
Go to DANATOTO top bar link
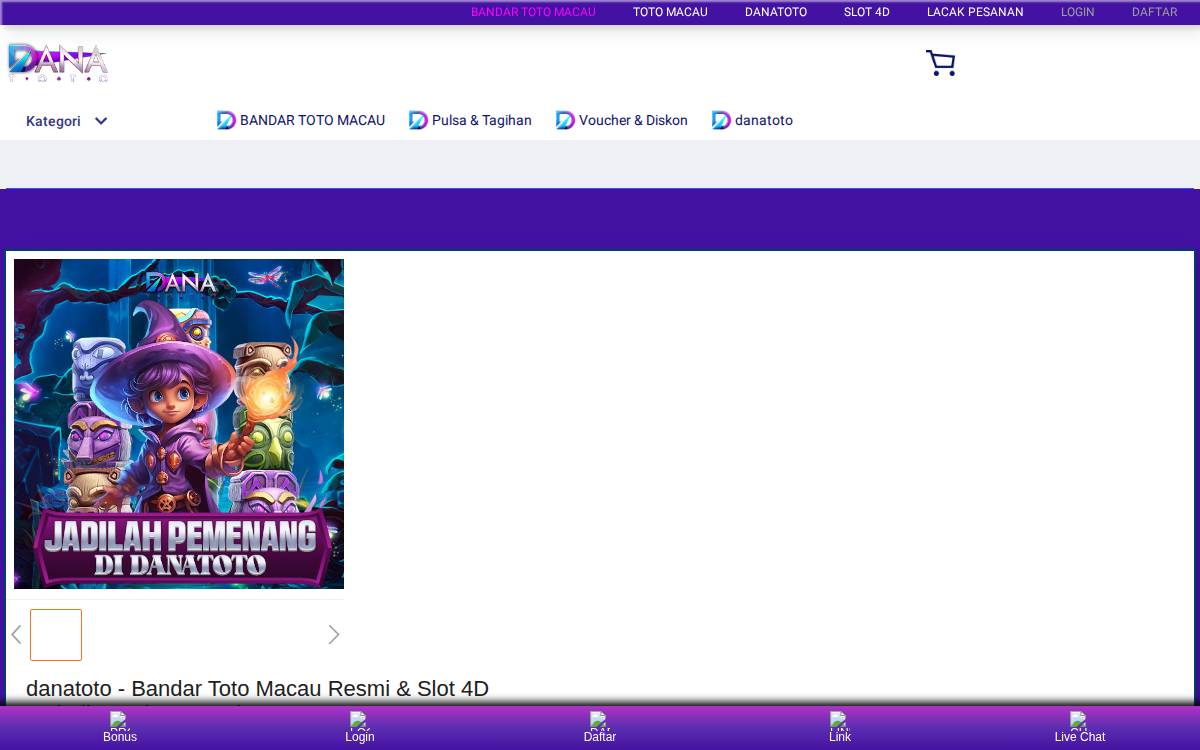pos(776,12)
